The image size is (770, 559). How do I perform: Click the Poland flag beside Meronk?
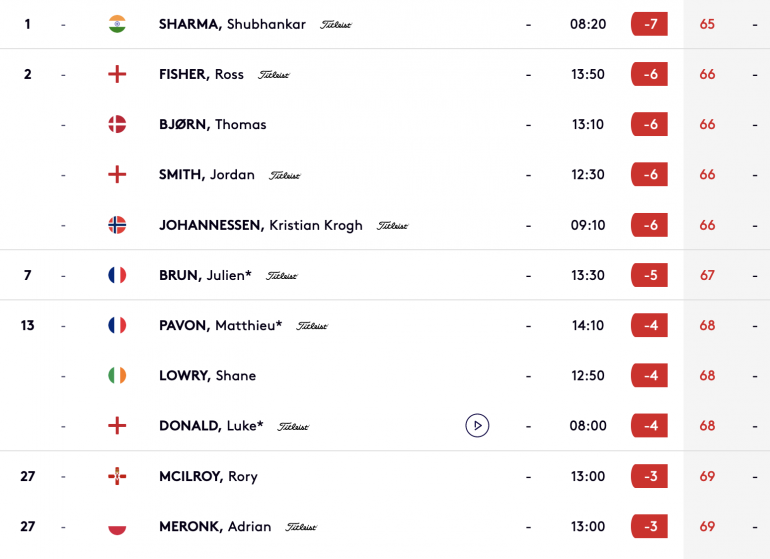click(x=117, y=526)
